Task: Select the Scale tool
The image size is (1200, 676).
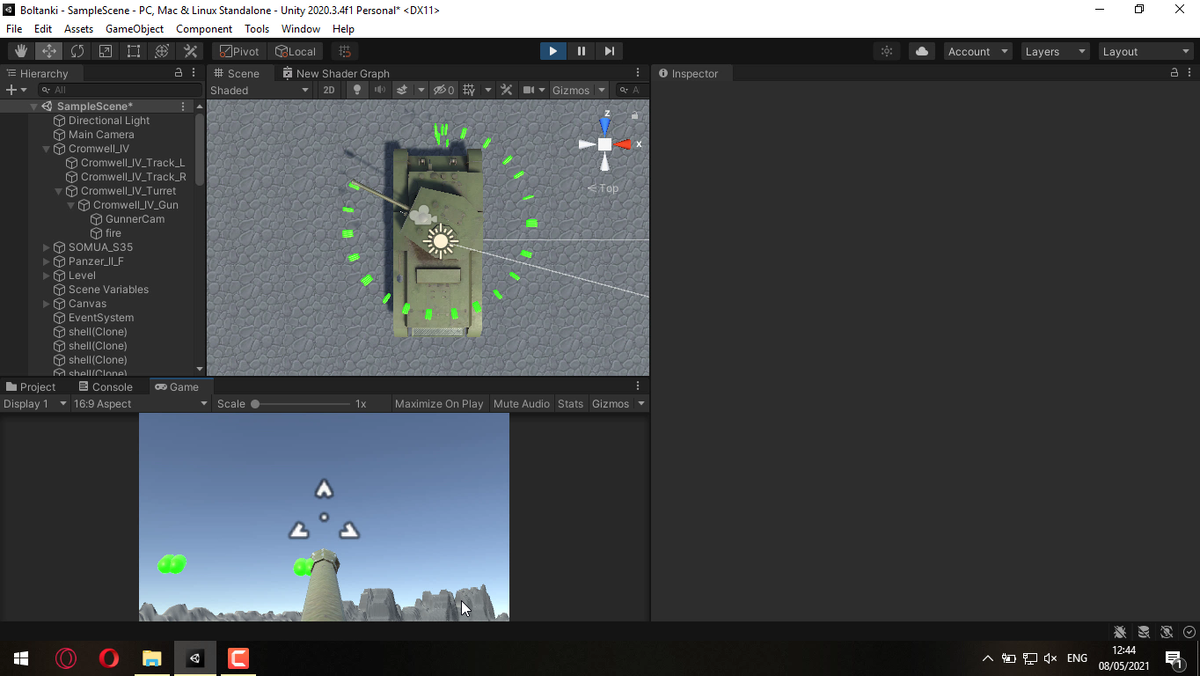Action: (x=104, y=51)
